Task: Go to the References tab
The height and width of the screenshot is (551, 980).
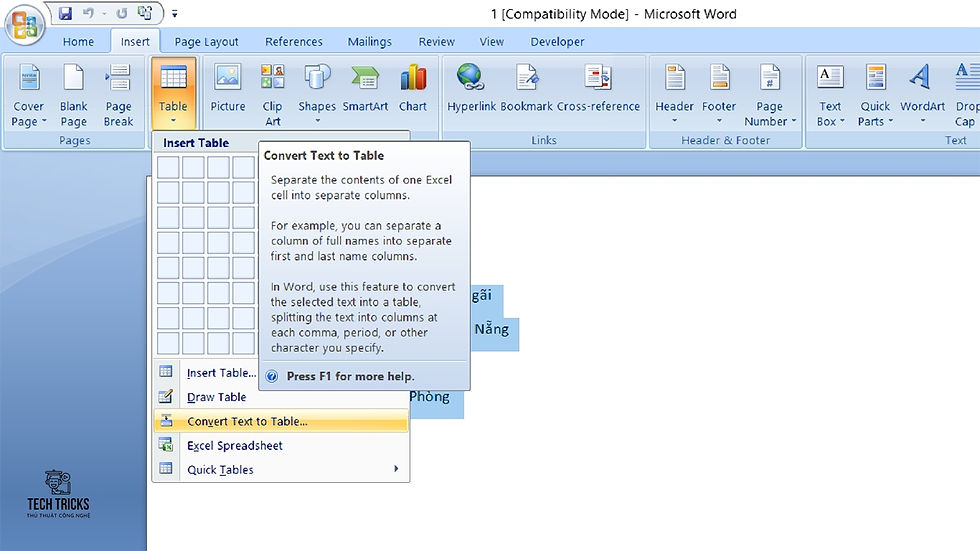Action: (294, 42)
